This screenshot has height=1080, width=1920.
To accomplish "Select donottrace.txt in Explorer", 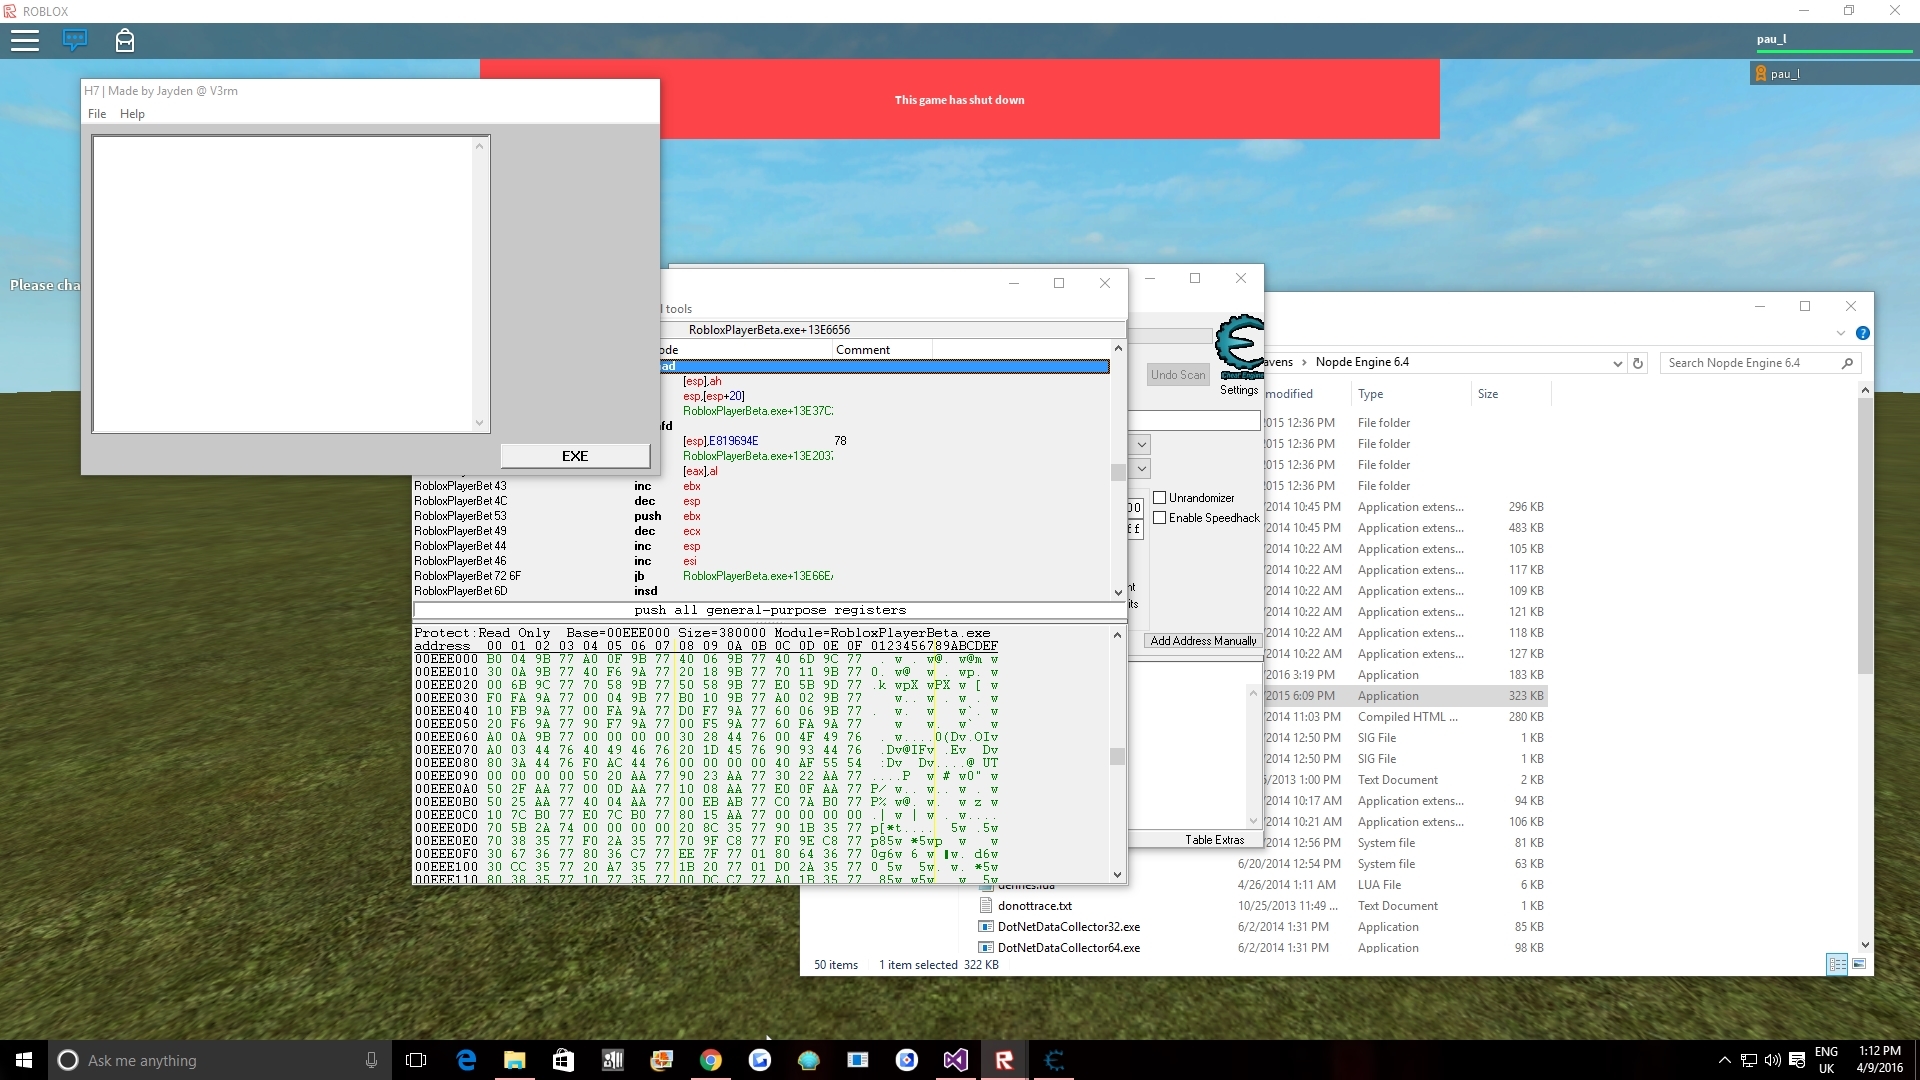I will (1035, 906).
